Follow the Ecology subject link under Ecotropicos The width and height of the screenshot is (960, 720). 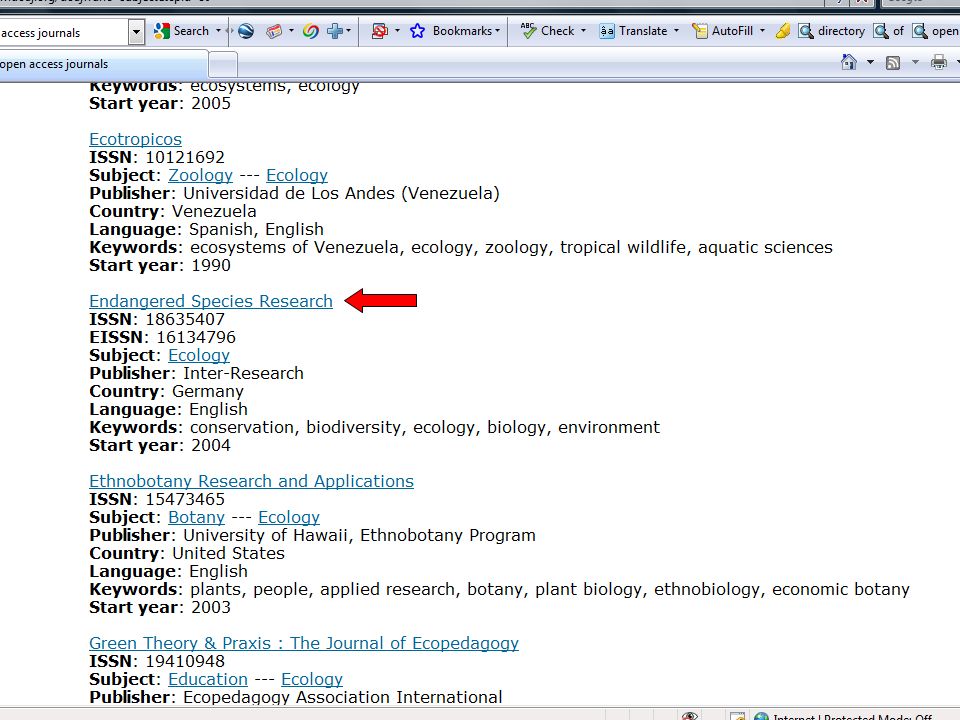click(x=297, y=176)
